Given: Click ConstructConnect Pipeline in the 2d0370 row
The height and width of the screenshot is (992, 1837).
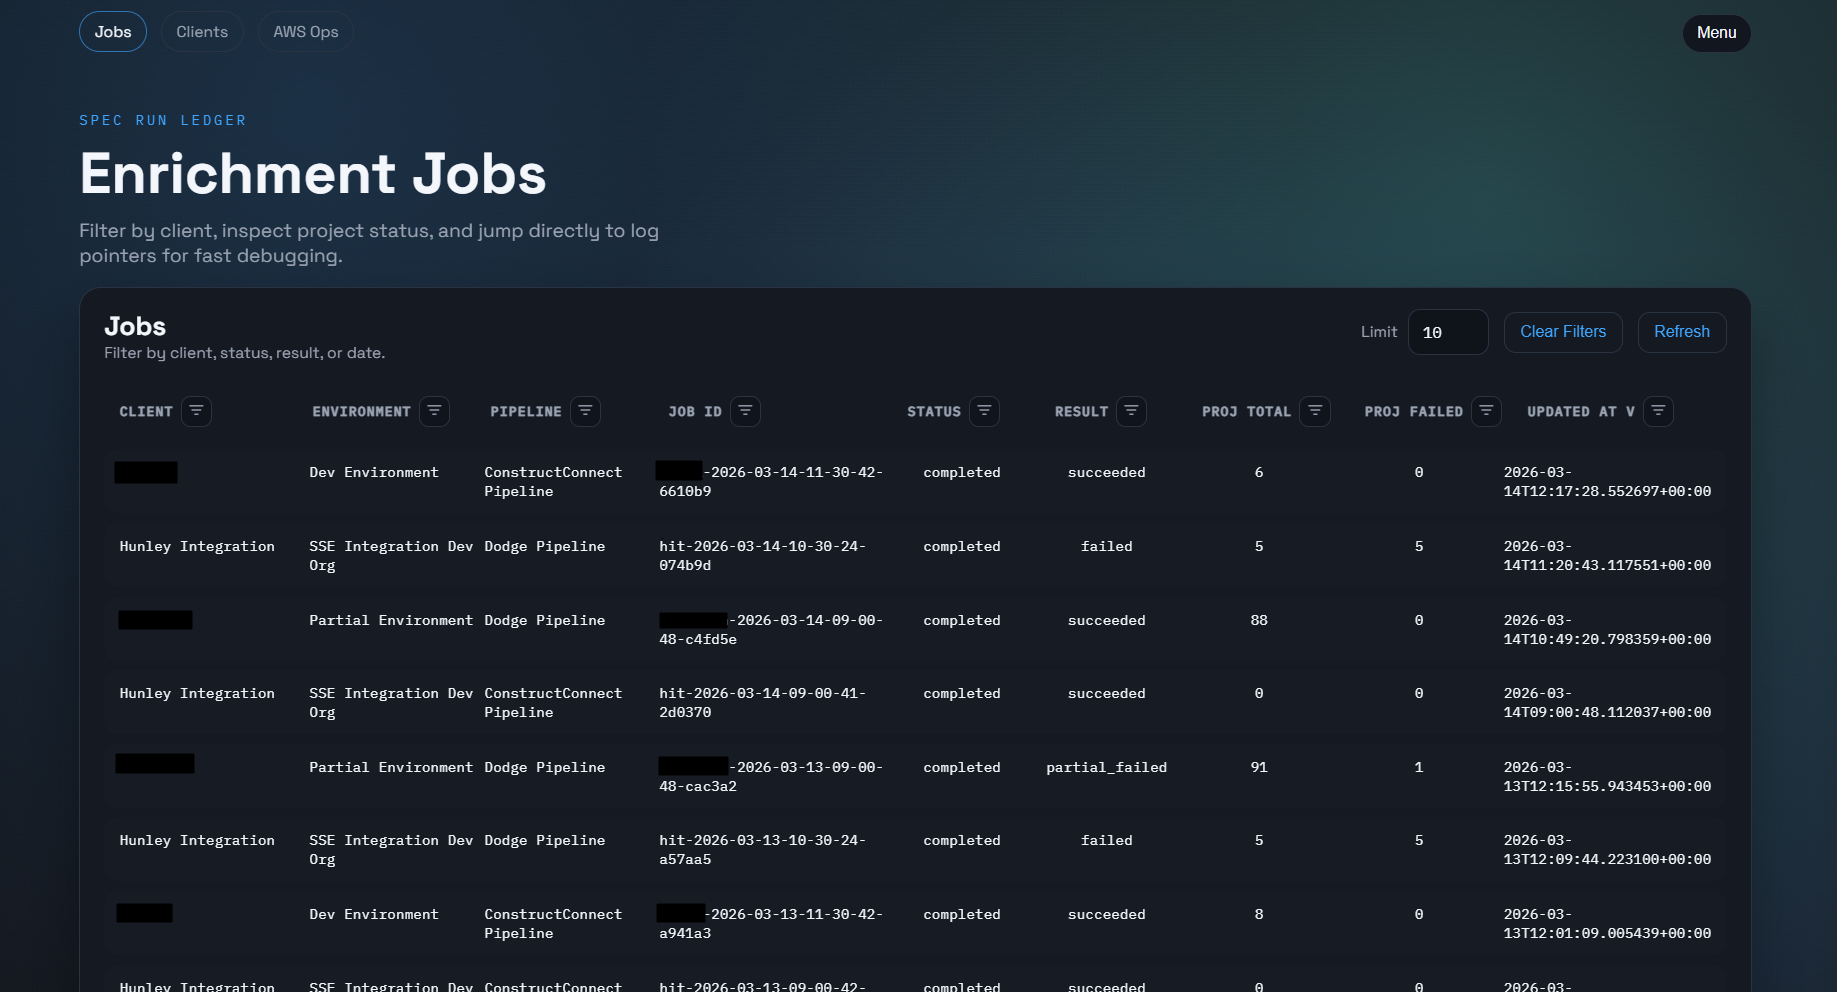Looking at the screenshot, I should coord(553,703).
